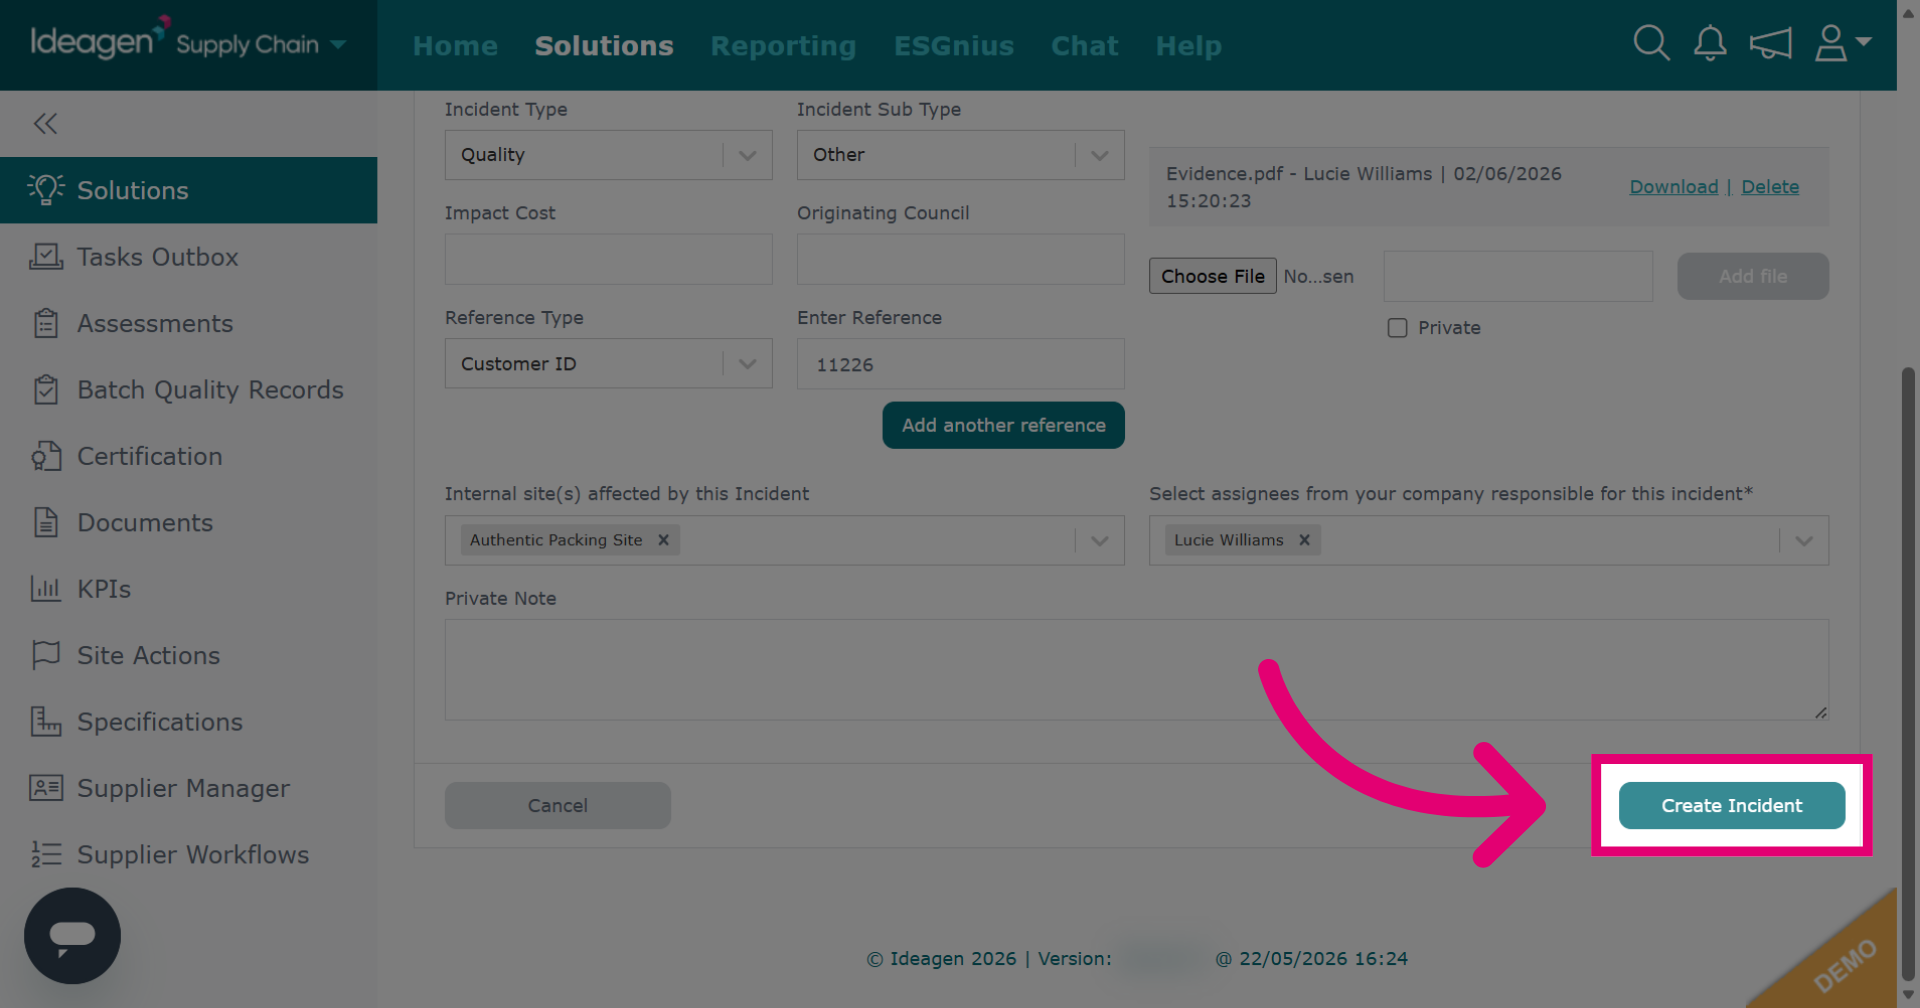Click Batch Quality Records icon
The height and width of the screenshot is (1008, 1920).
(45, 389)
